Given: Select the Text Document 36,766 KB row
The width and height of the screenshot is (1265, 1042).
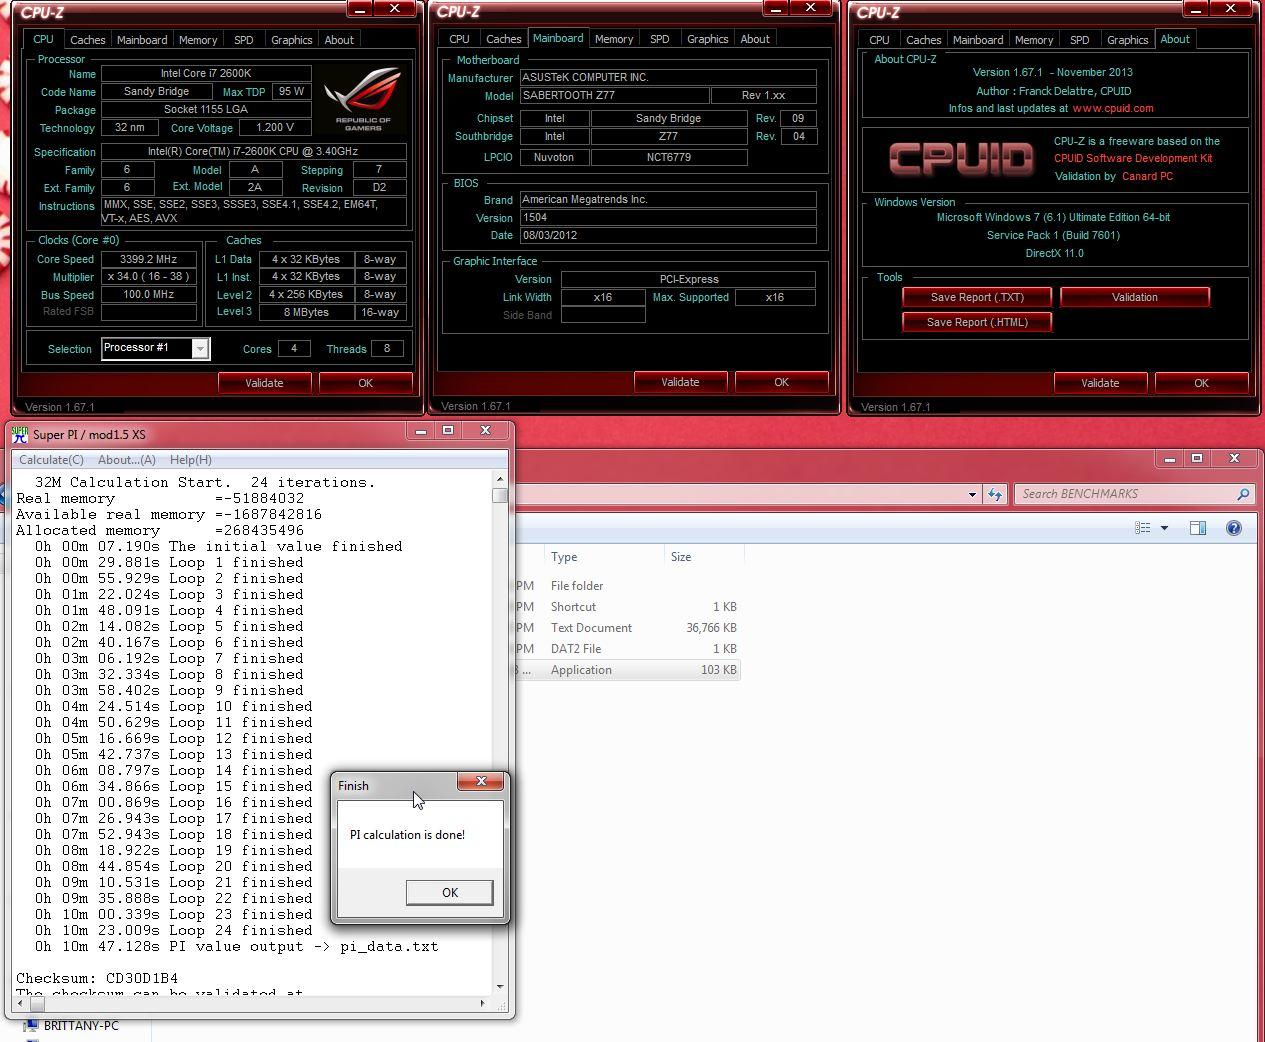Looking at the screenshot, I should tap(628, 628).
